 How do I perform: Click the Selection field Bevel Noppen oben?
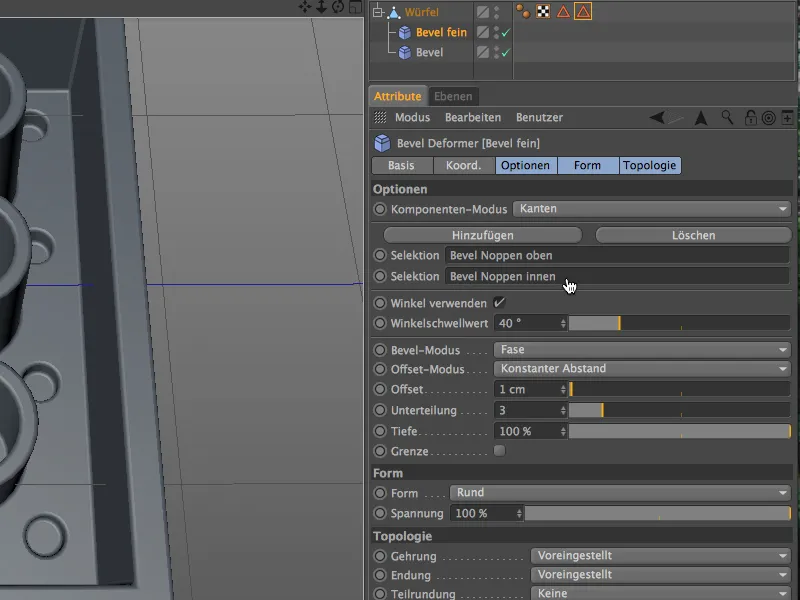tap(617, 255)
